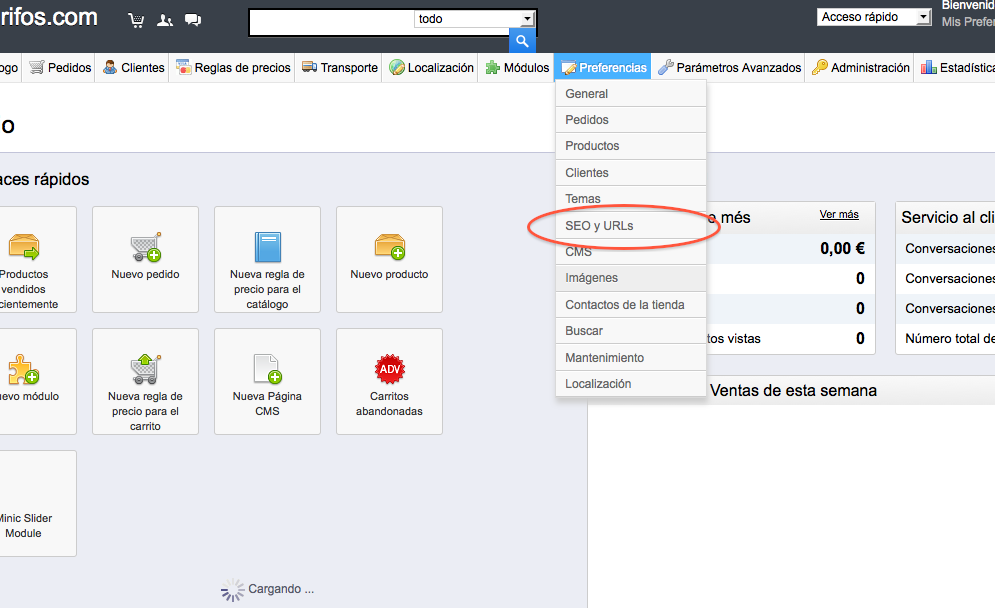Open the messages speech bubble icon
Image resolution: width=995 pixels, height=608 pixels.
193,20
